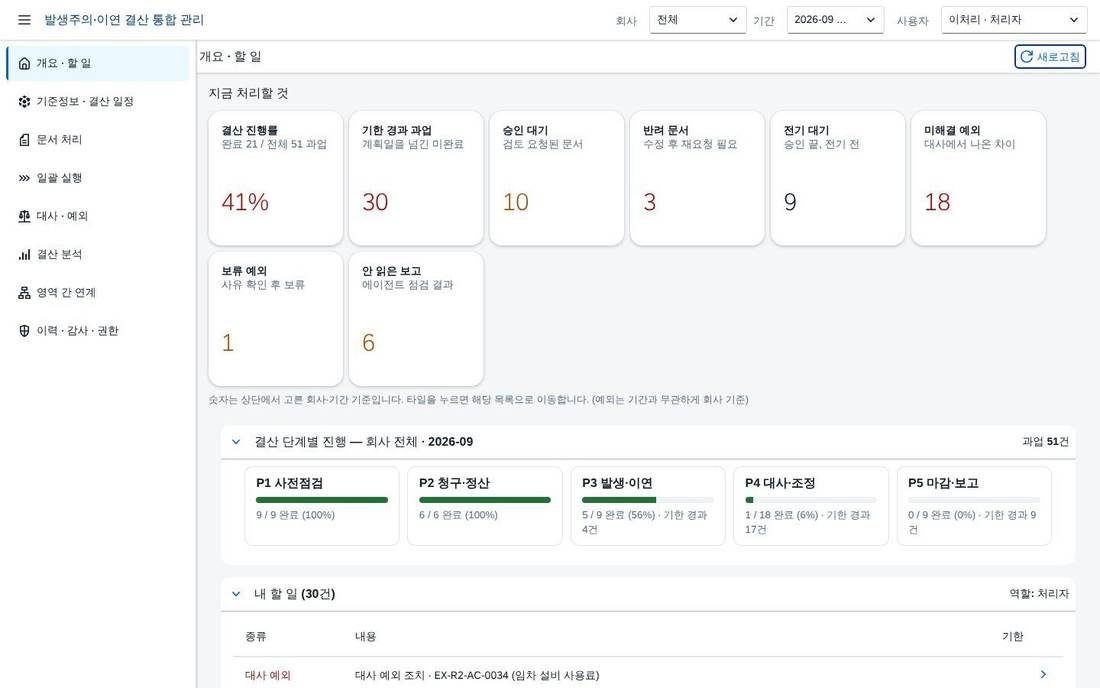Screen dimensions: 1100x688
Task: Open 결산 분석 menu item
Action: click(98, 255)
